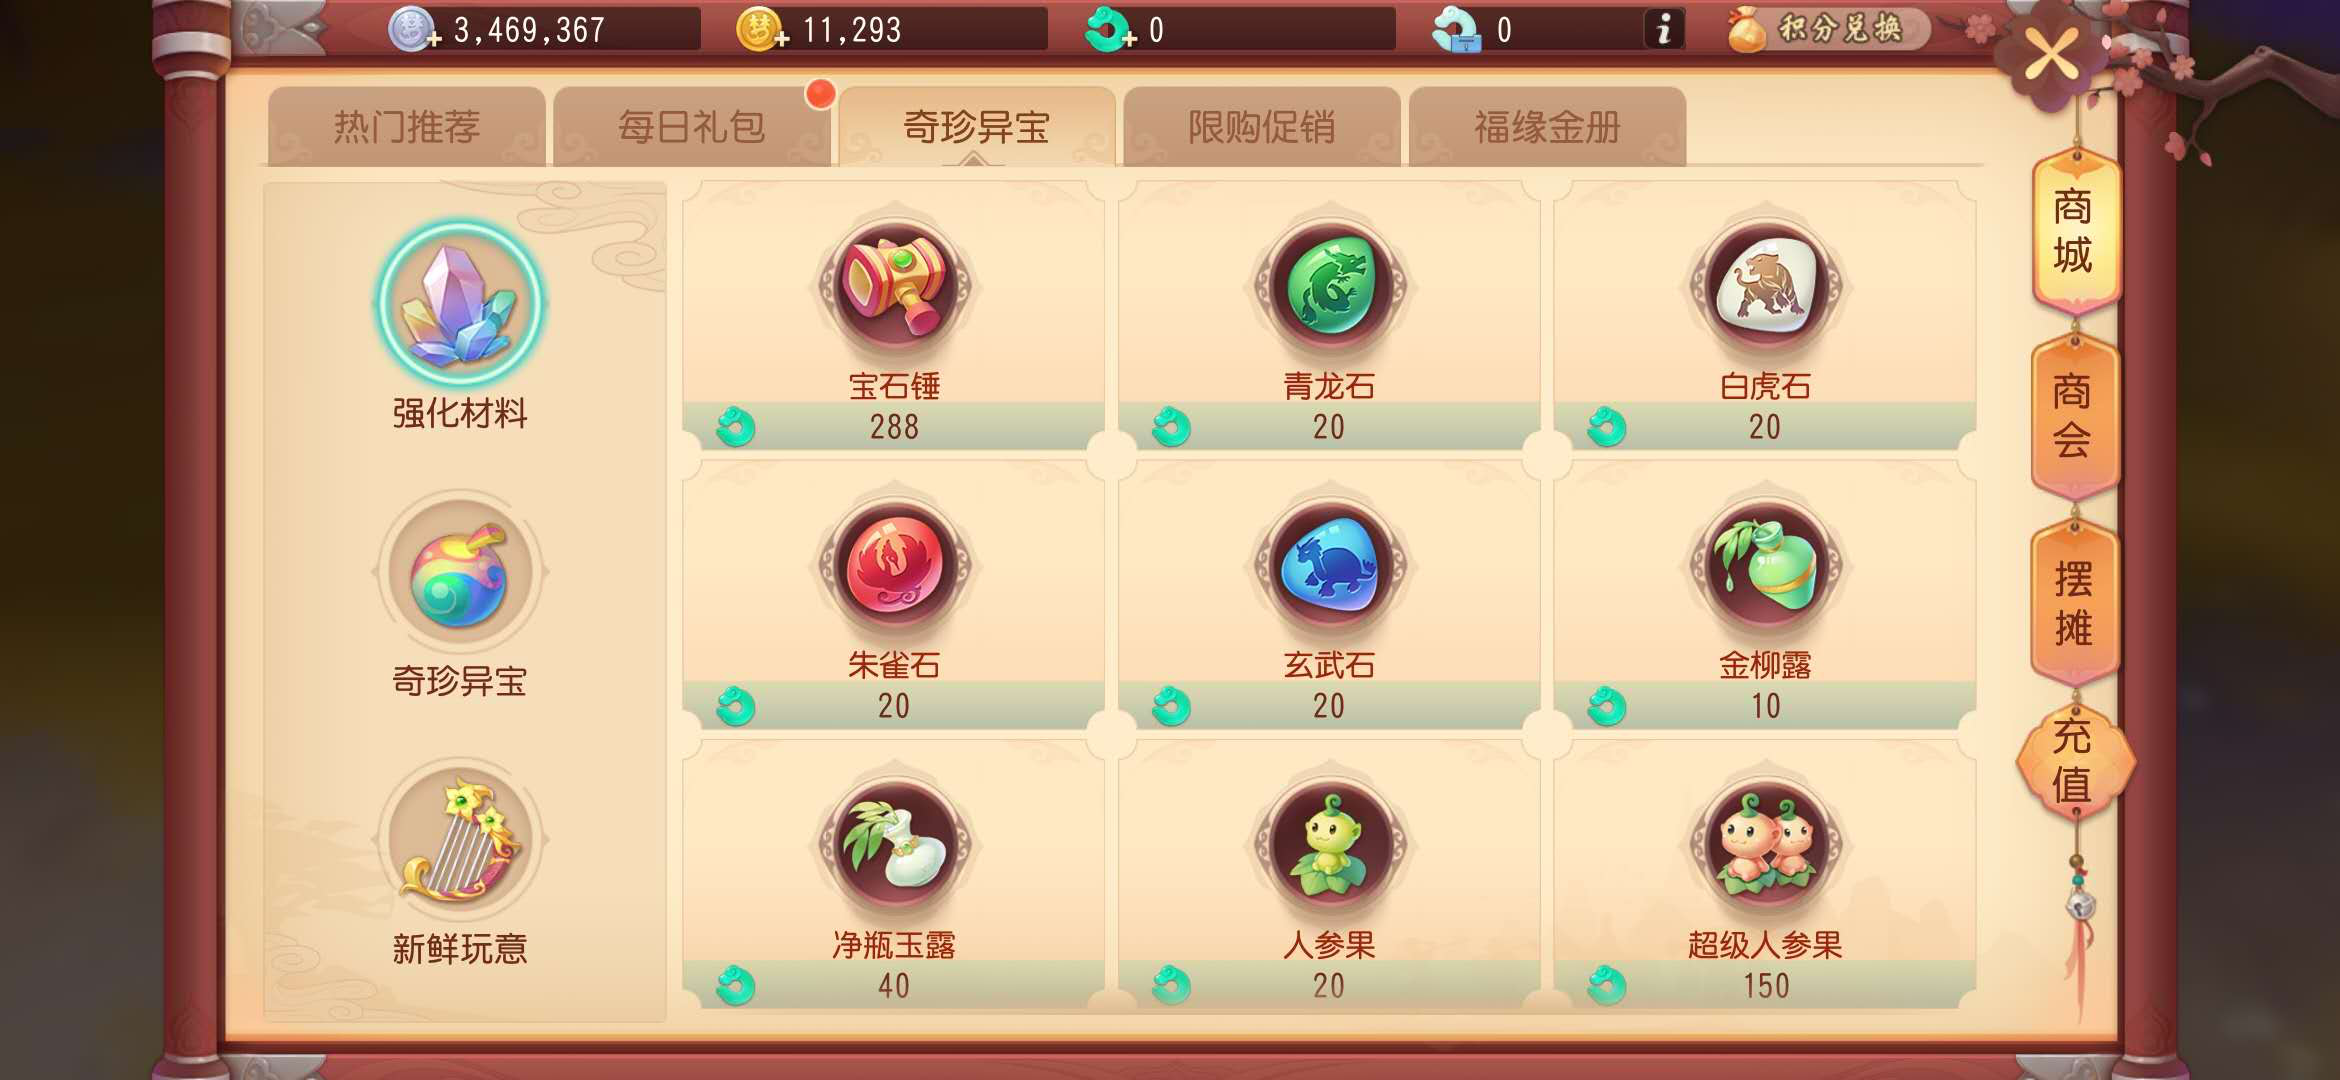Select the 超级人参果 item
Screen dimensions: 2340x1080
(1765, 875)
